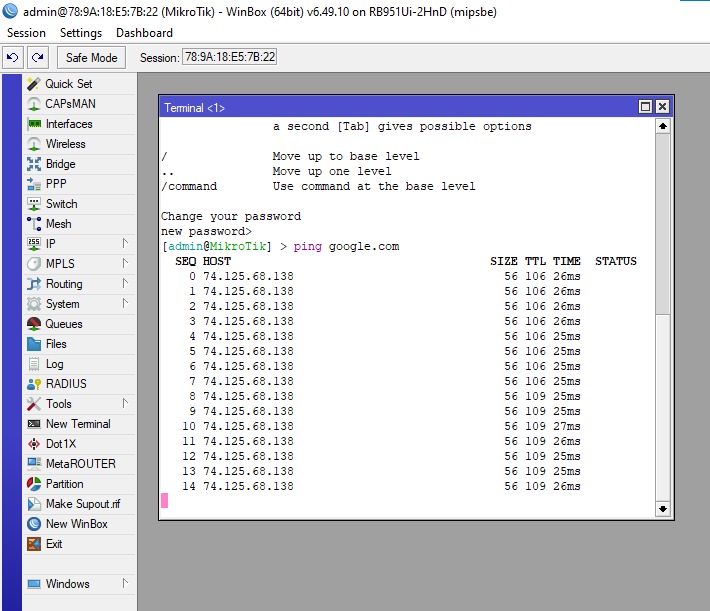Click the Session address field
This screenshot has height=611, width=710.
230,57
